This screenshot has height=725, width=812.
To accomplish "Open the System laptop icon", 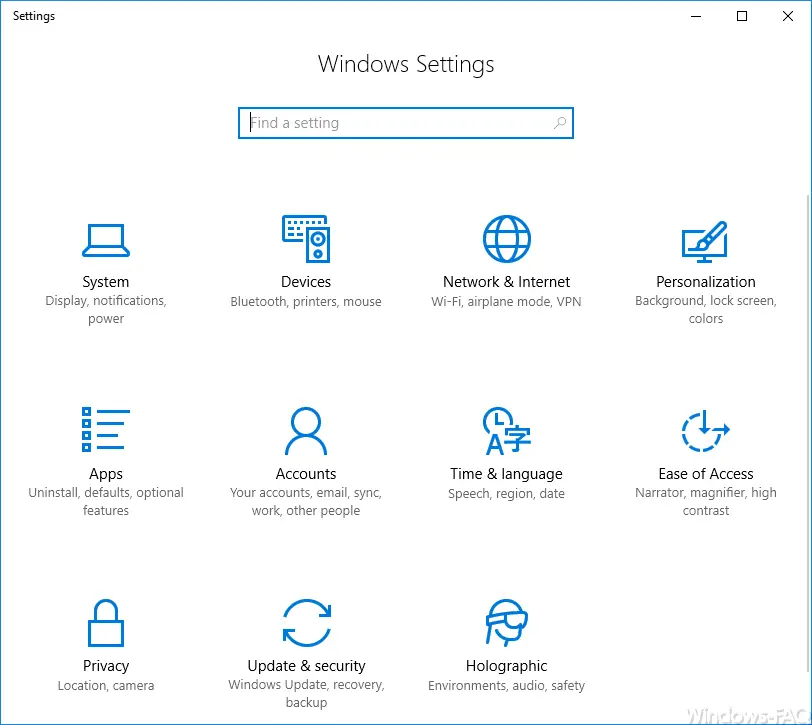I will coord(106,240).
